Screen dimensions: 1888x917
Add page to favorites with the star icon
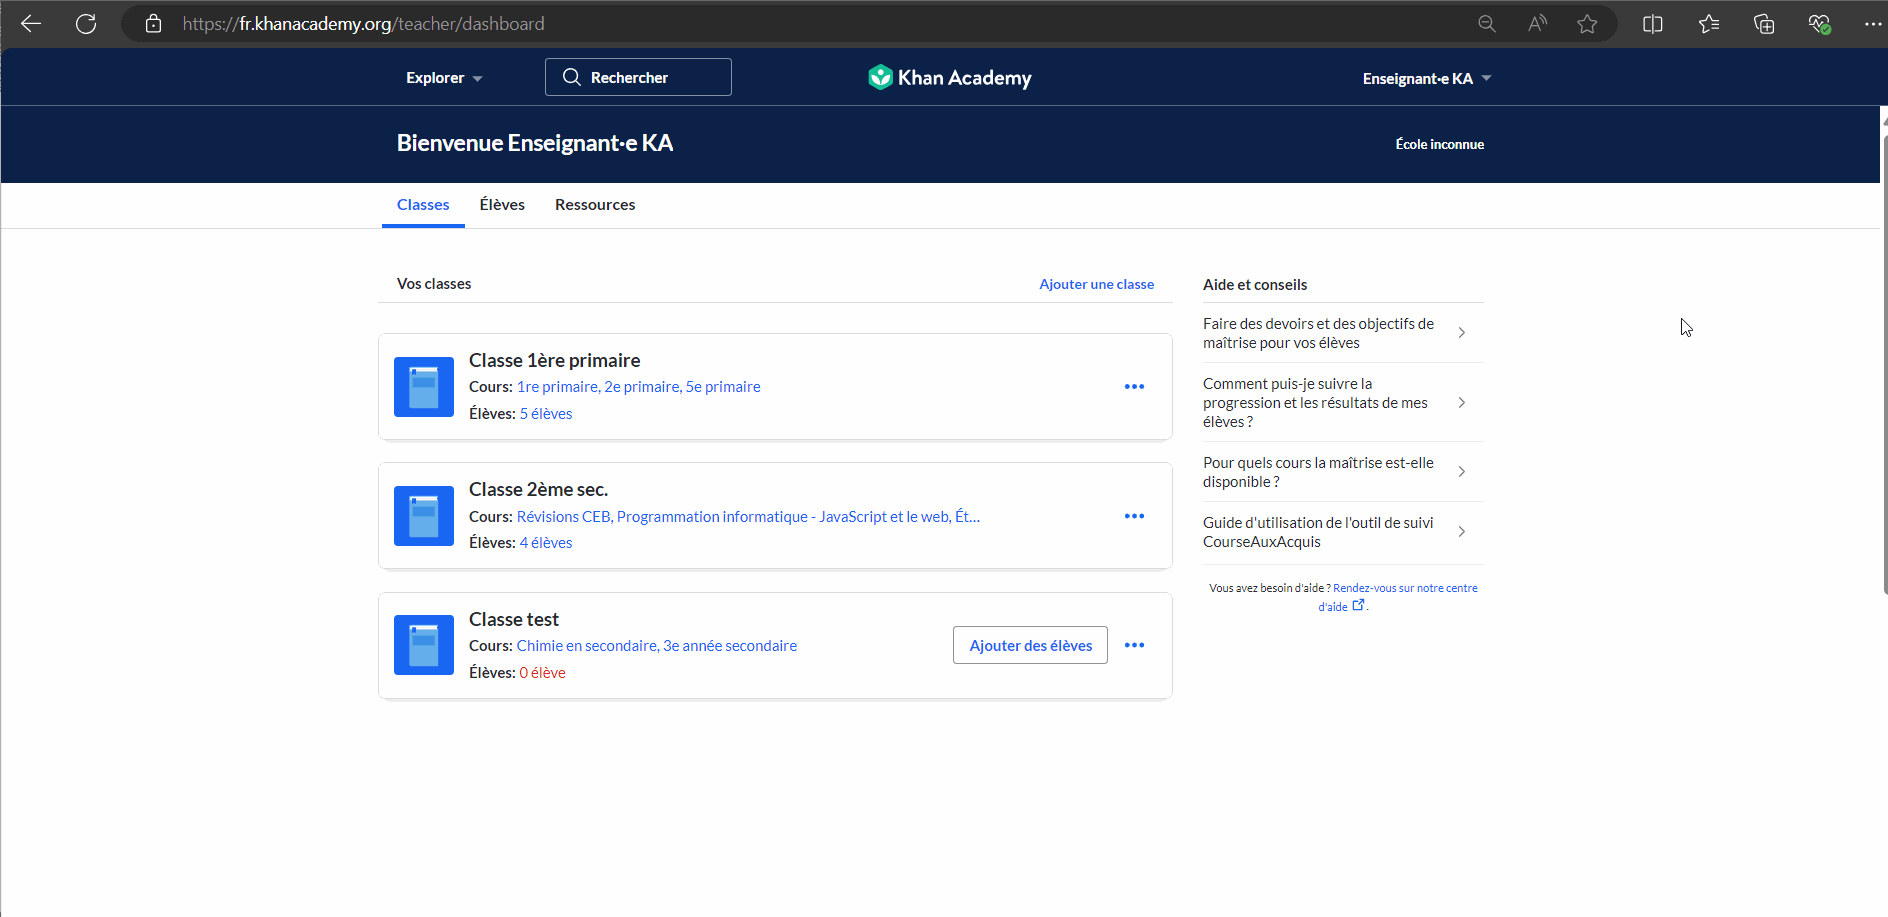pyautogui.click(x=1587, y=24)
